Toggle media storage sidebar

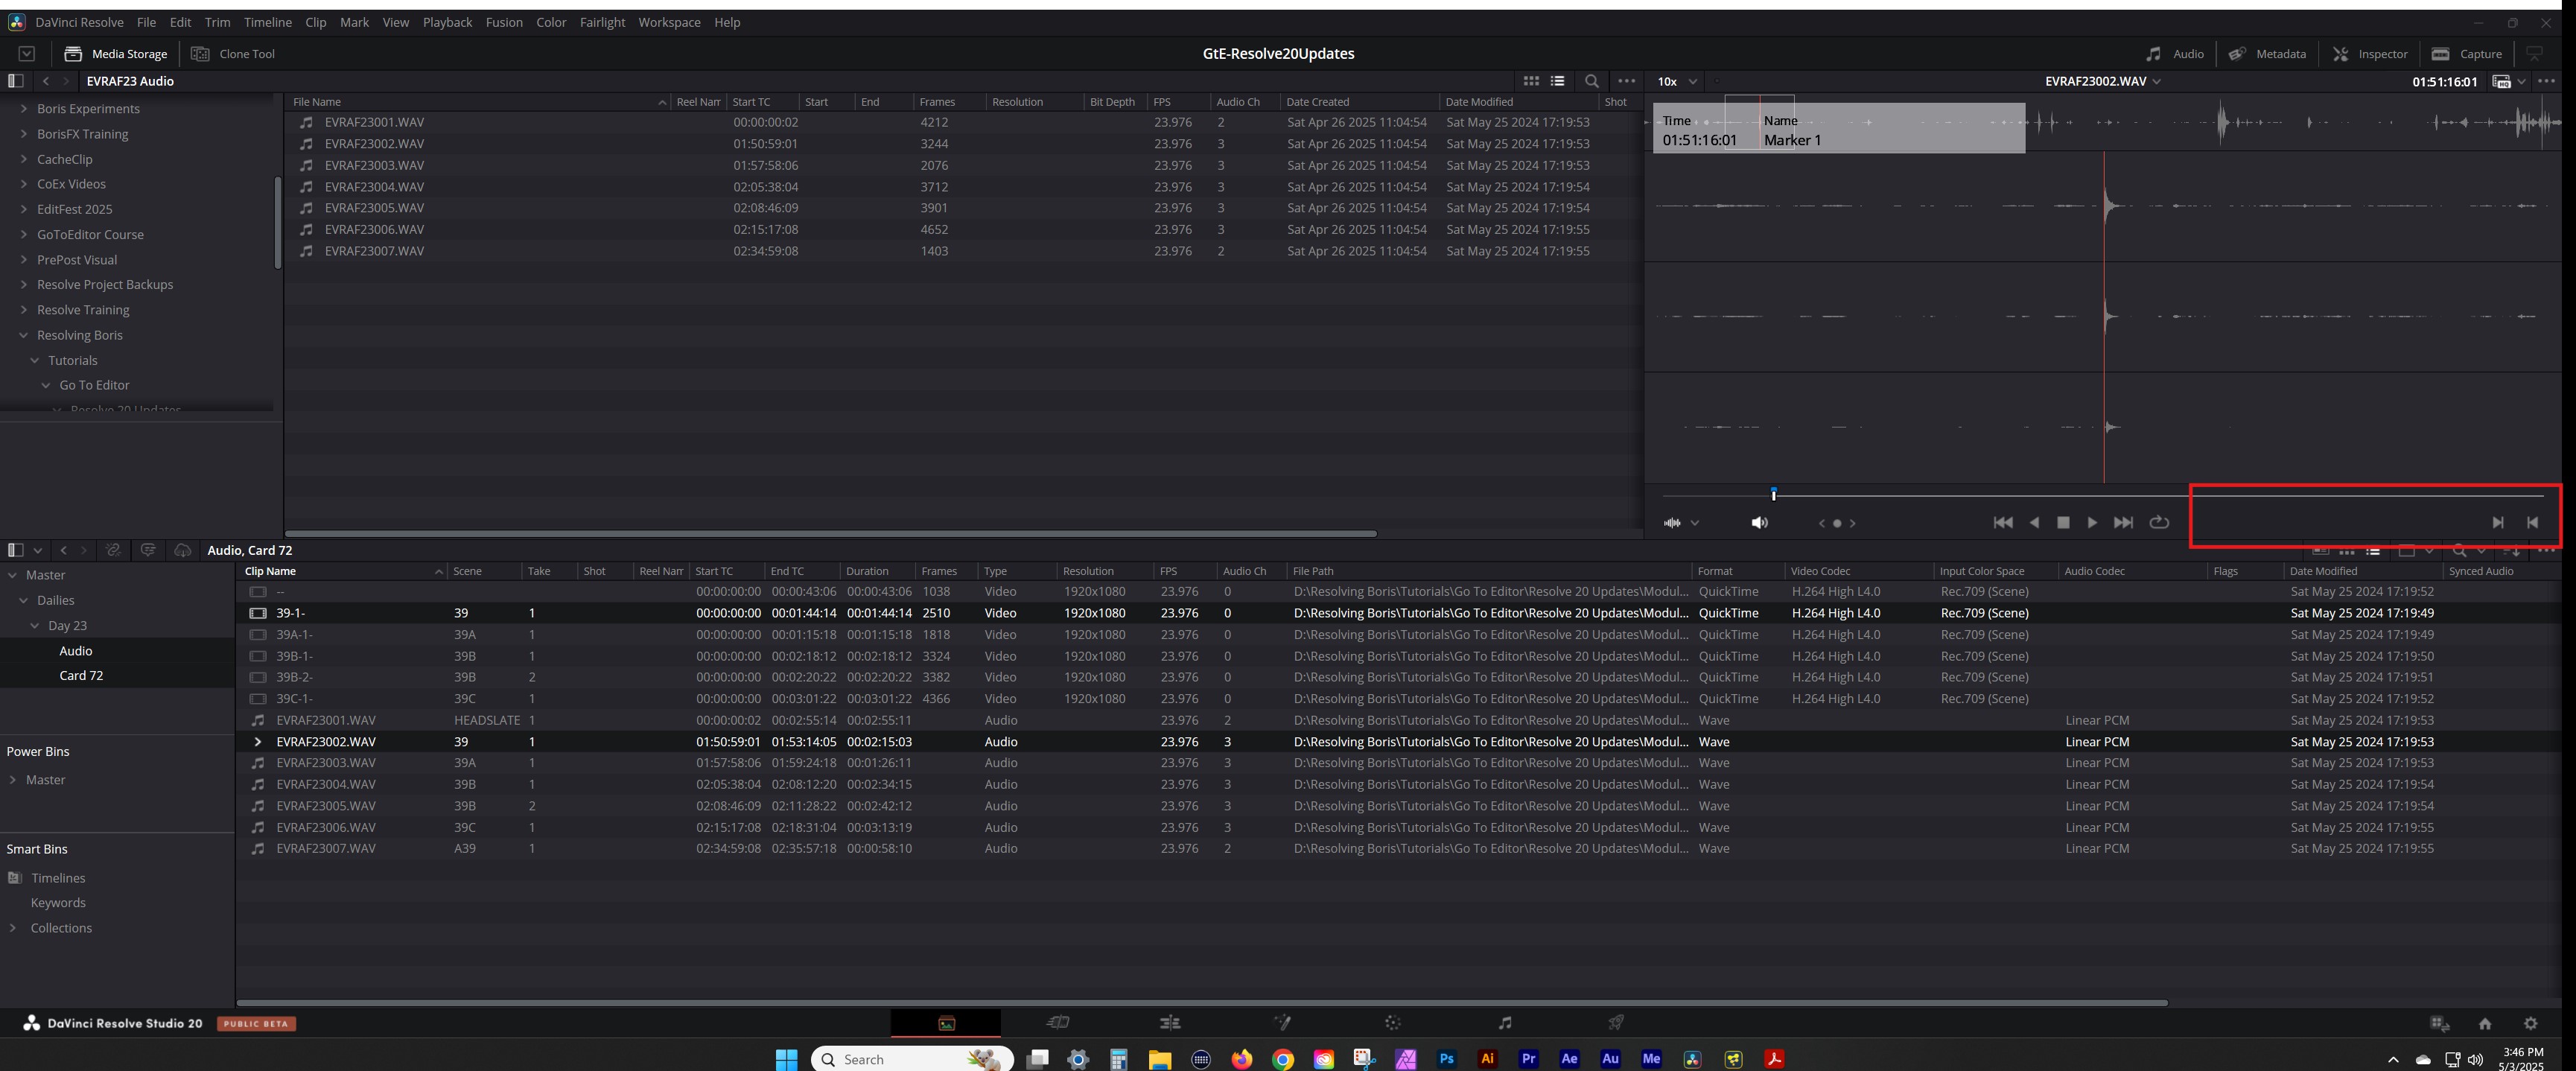point(15,81)
